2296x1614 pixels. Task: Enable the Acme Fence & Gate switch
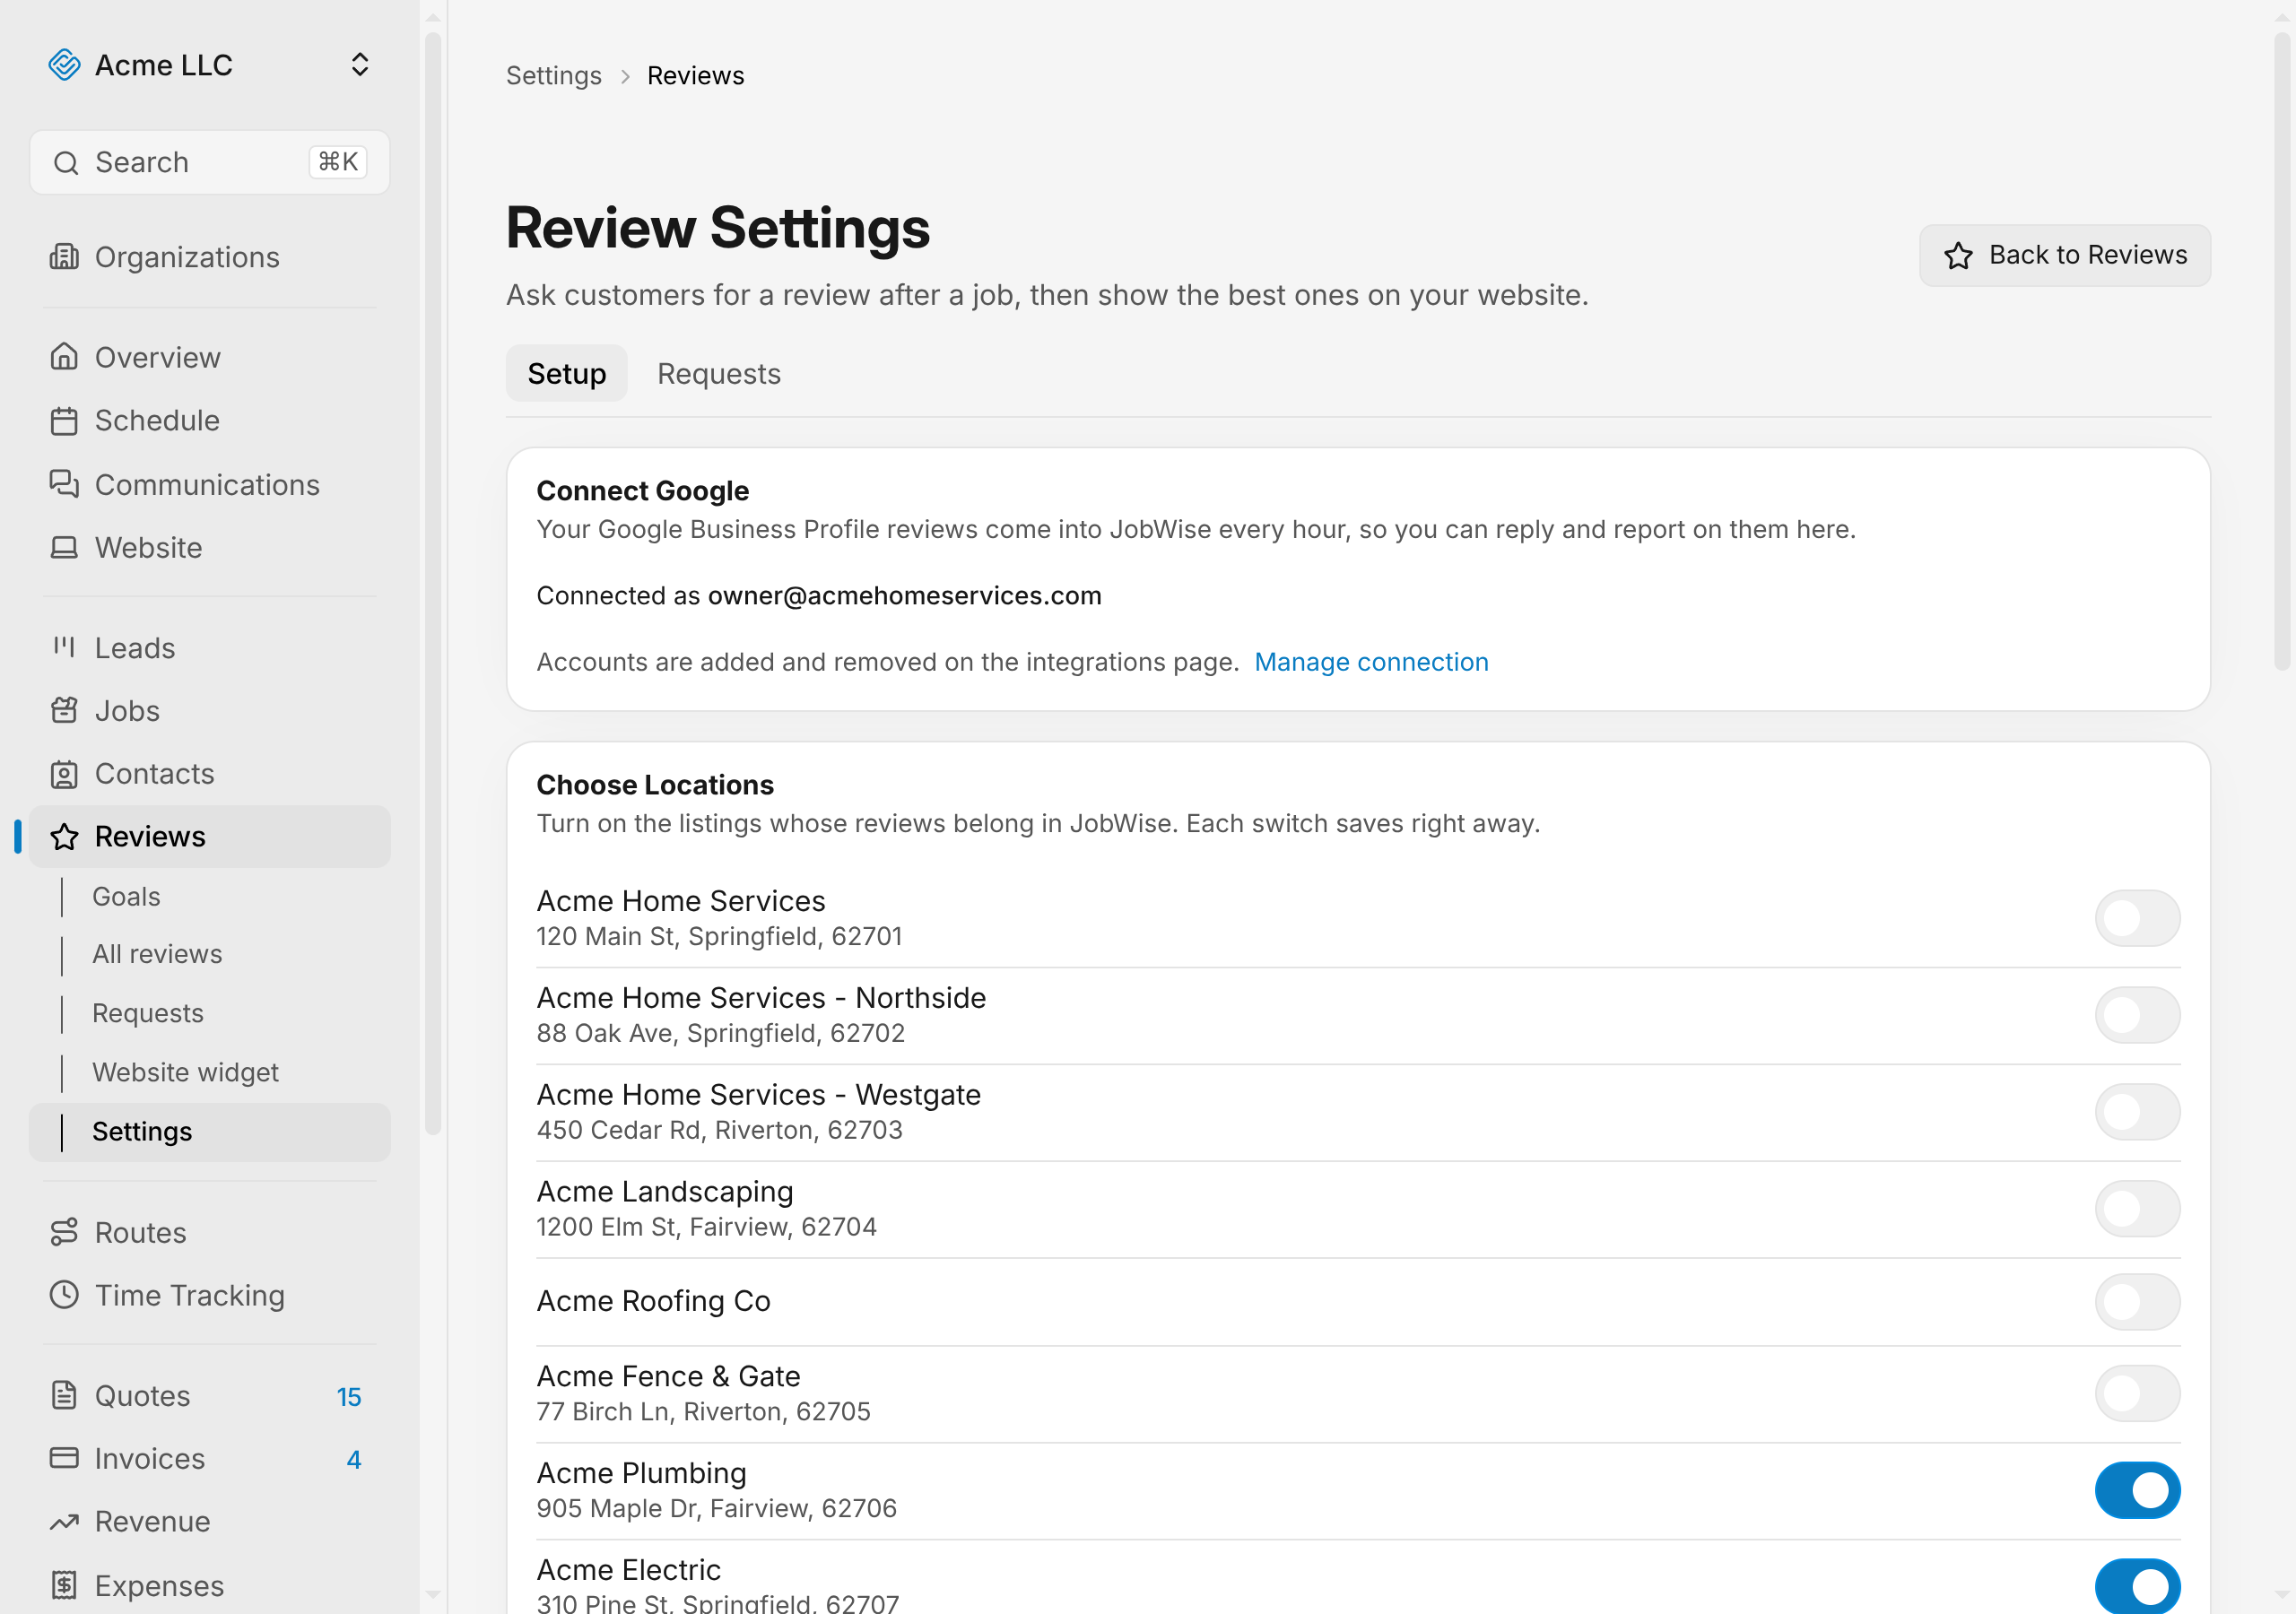(x=2137, y=1393)
